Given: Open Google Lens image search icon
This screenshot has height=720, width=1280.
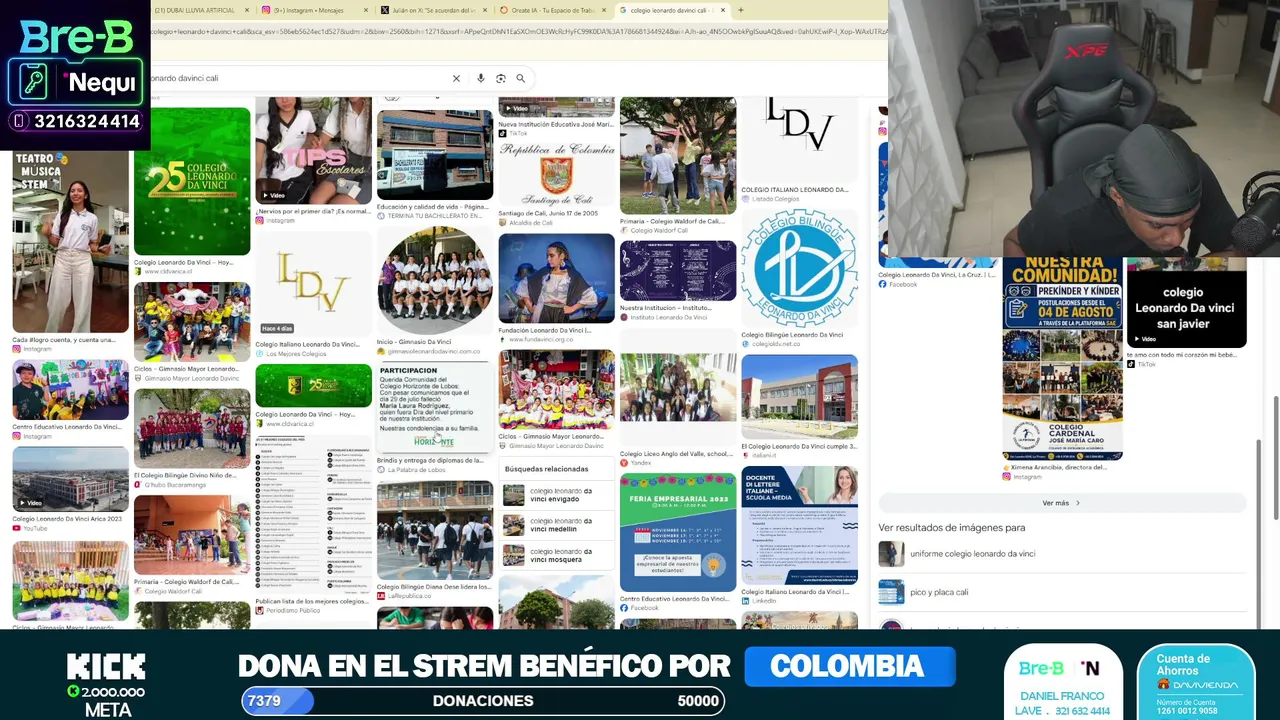Looking at the screenshot, I should (x=501, y=78).
